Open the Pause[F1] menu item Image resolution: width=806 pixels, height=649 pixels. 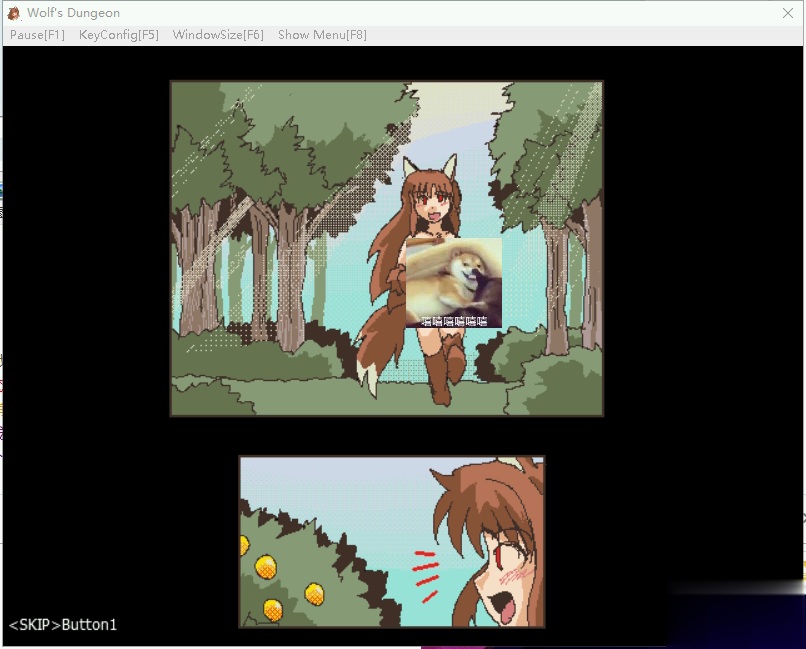coord(38,35)
